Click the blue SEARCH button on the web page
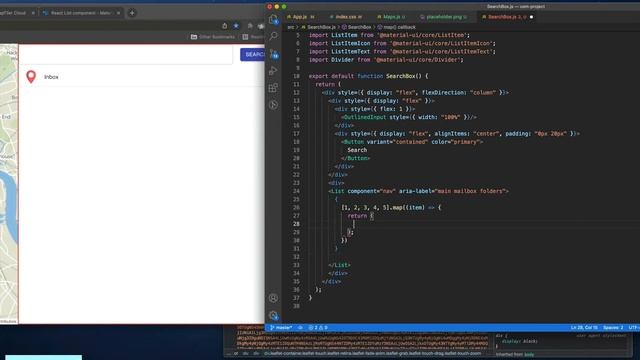Screen dimensions: 640x360 (x=252, y=54)
